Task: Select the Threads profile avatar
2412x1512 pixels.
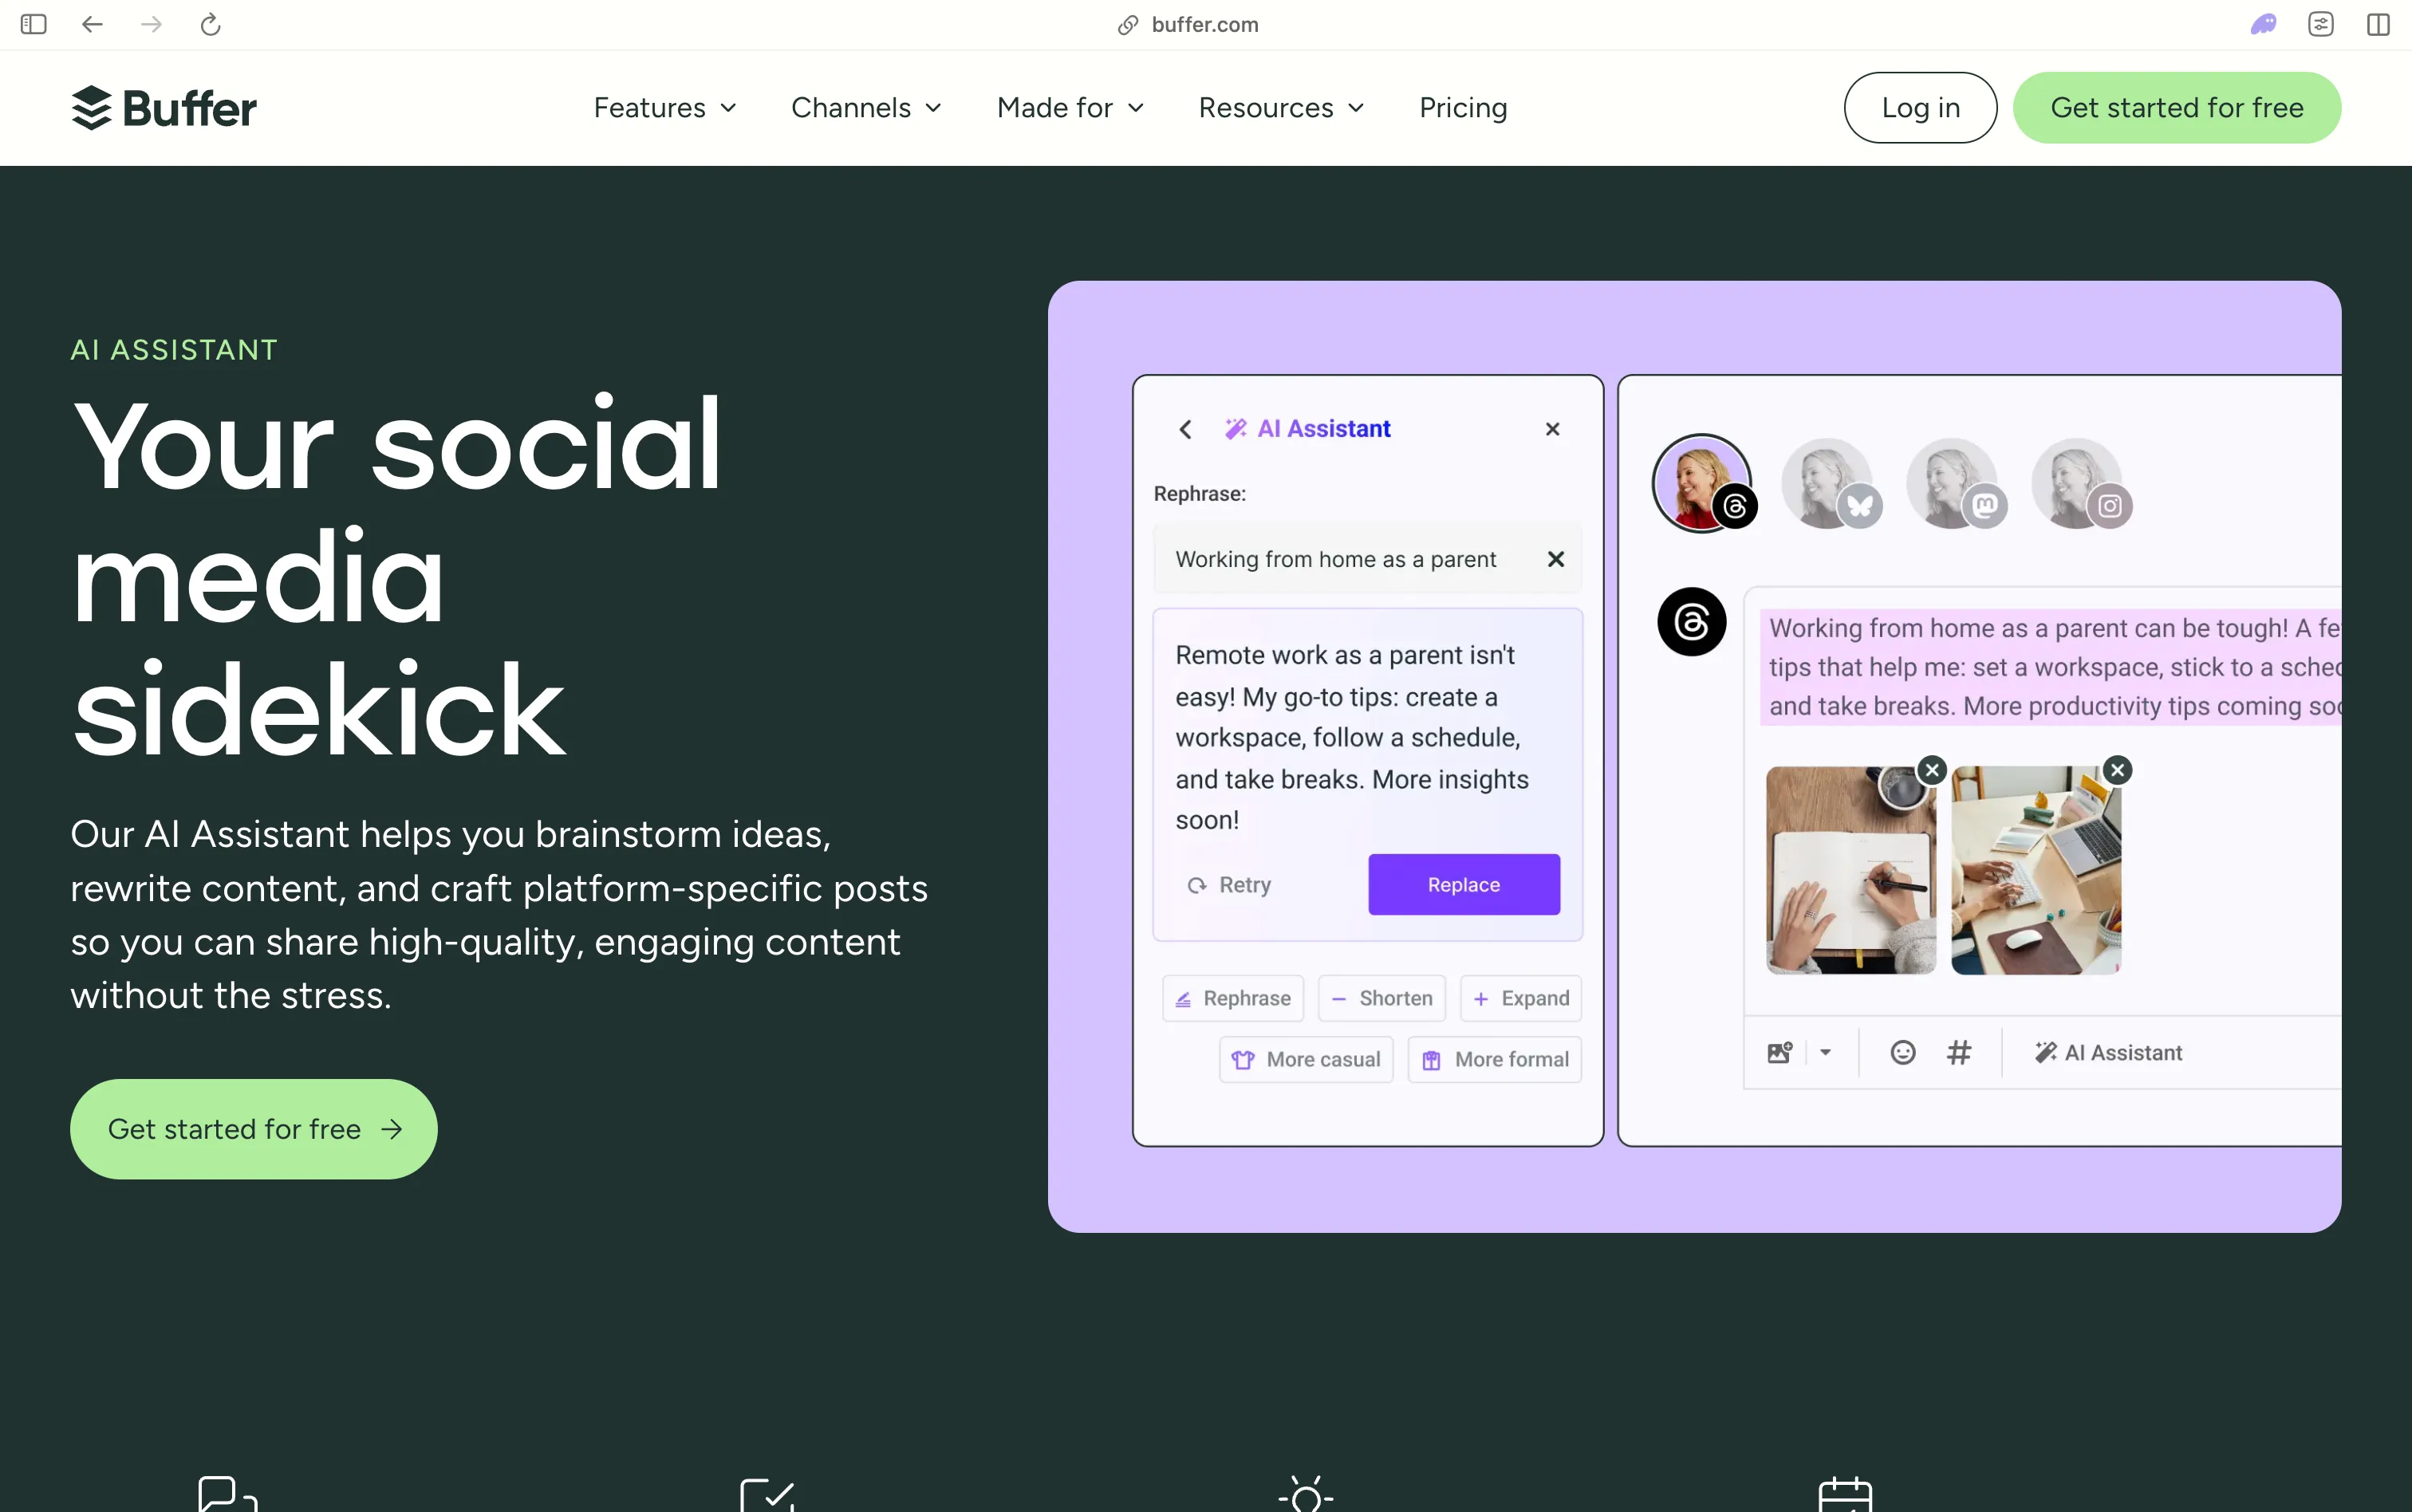Action: point(1703,484)
